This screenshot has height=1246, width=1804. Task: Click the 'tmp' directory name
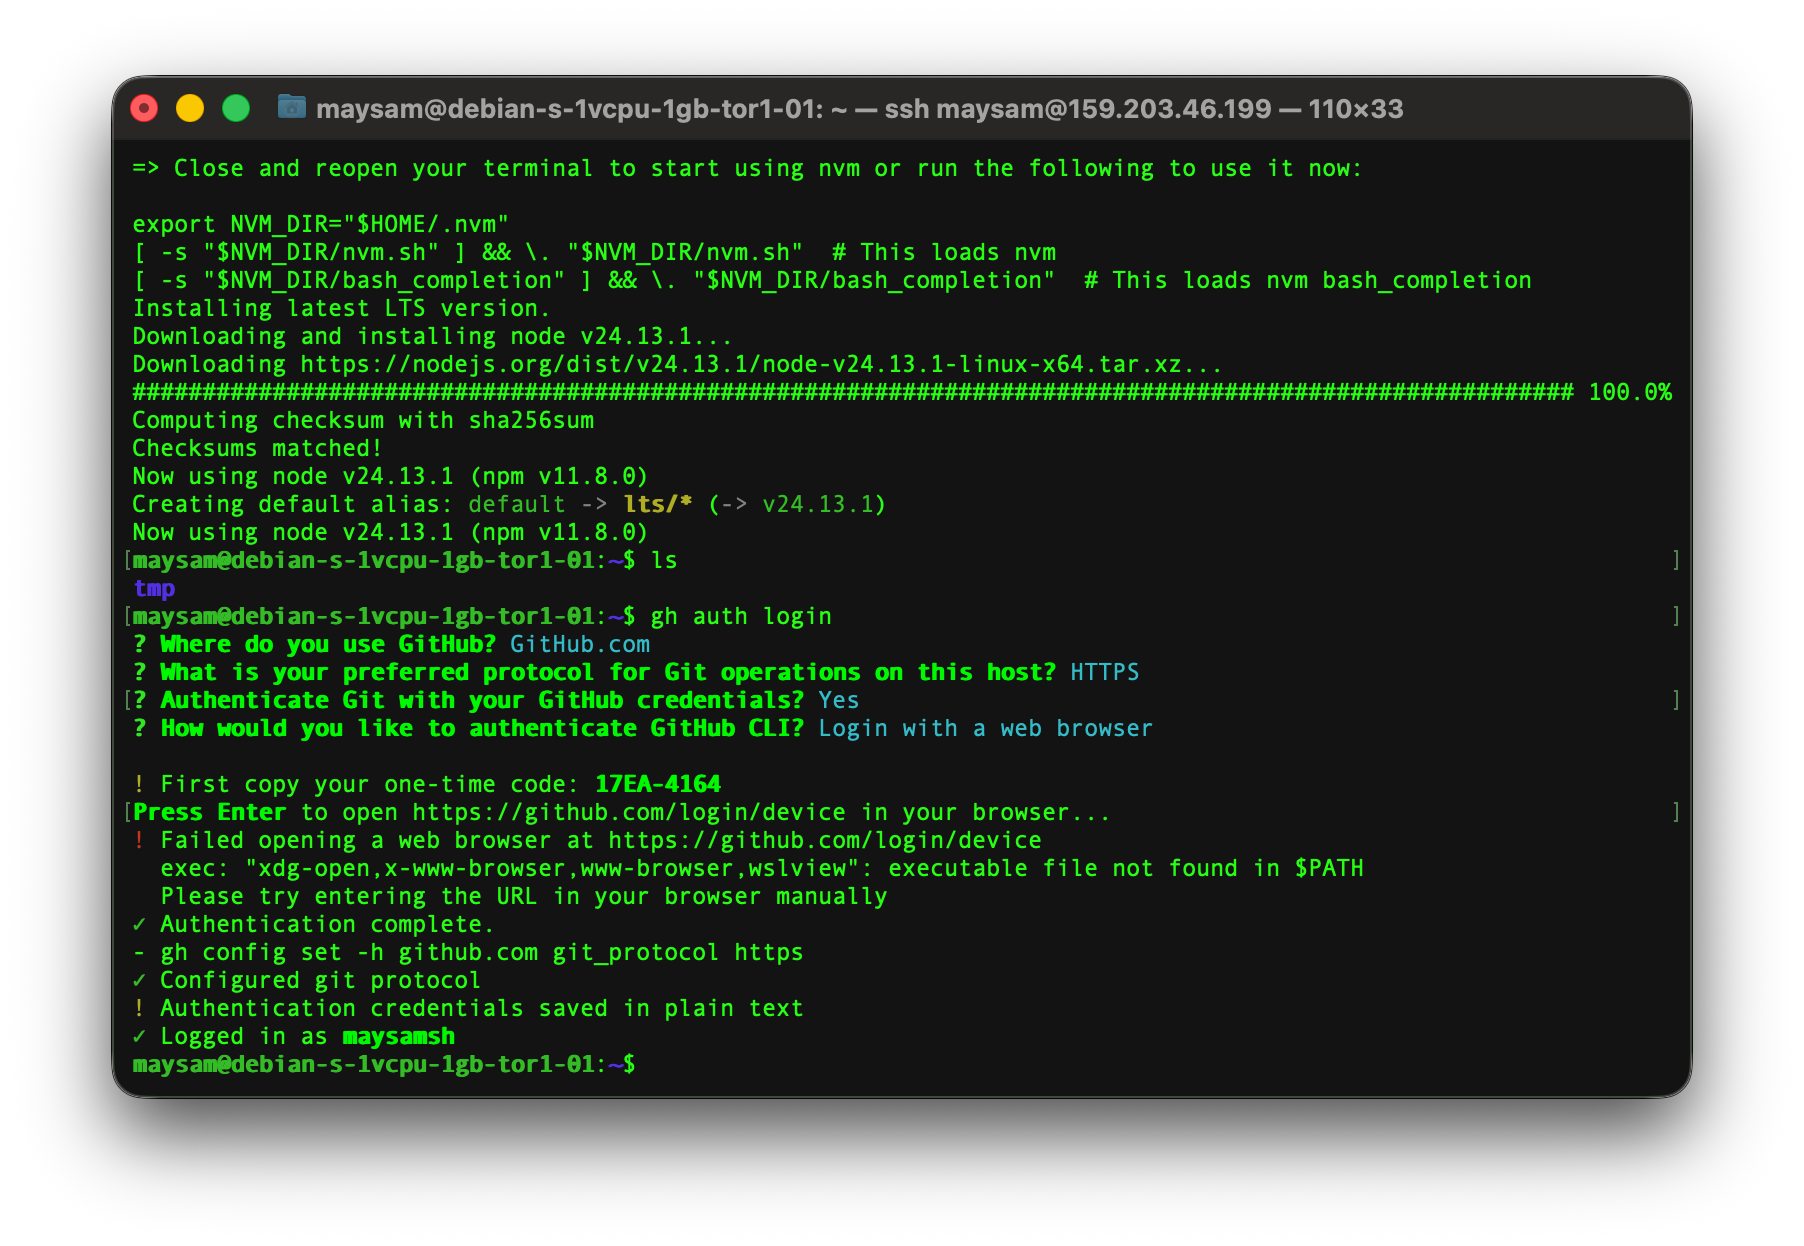coord(154,588)
